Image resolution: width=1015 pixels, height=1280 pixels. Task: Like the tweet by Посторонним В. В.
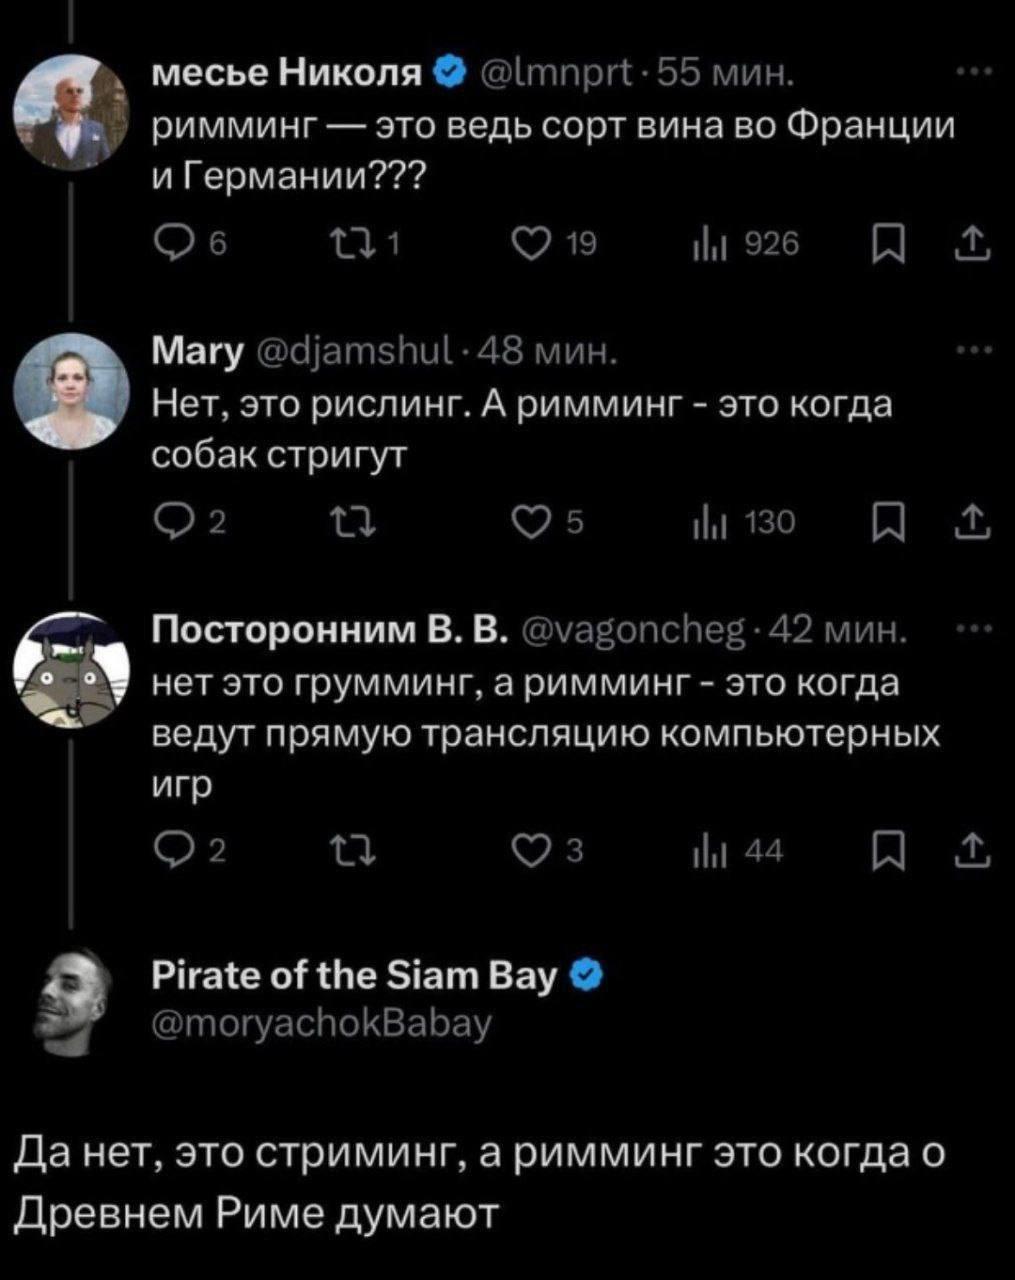point(527,851)
